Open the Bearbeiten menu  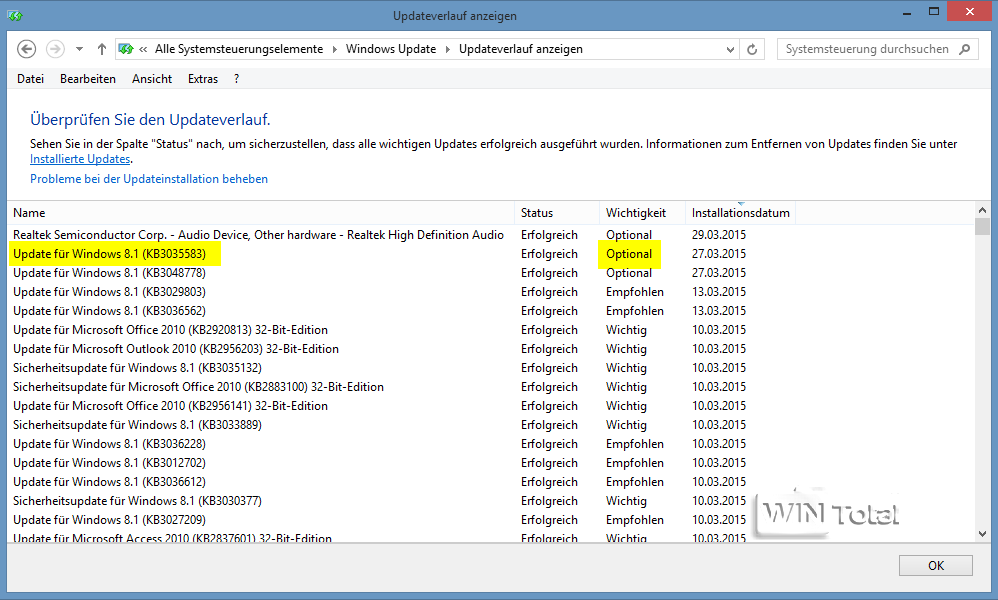[x=88, y=79]
